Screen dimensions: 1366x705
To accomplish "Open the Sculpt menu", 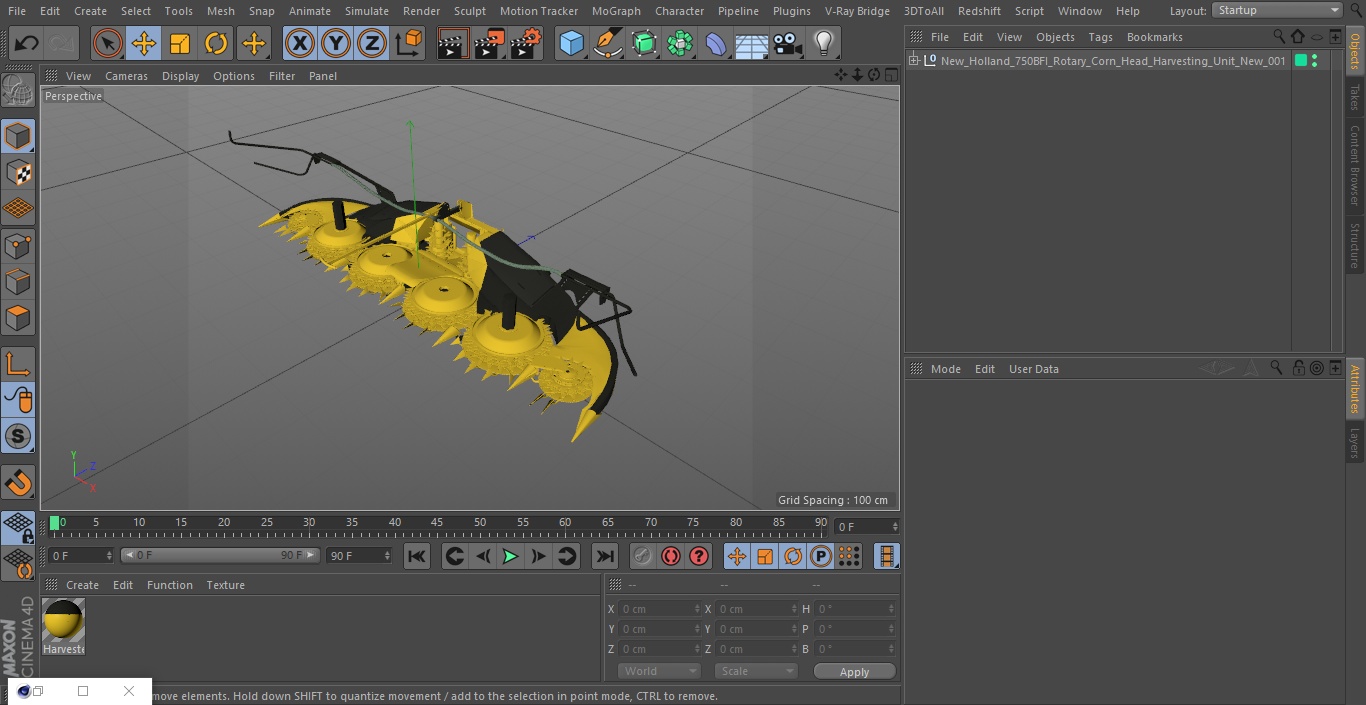I will tap(470, 11).
